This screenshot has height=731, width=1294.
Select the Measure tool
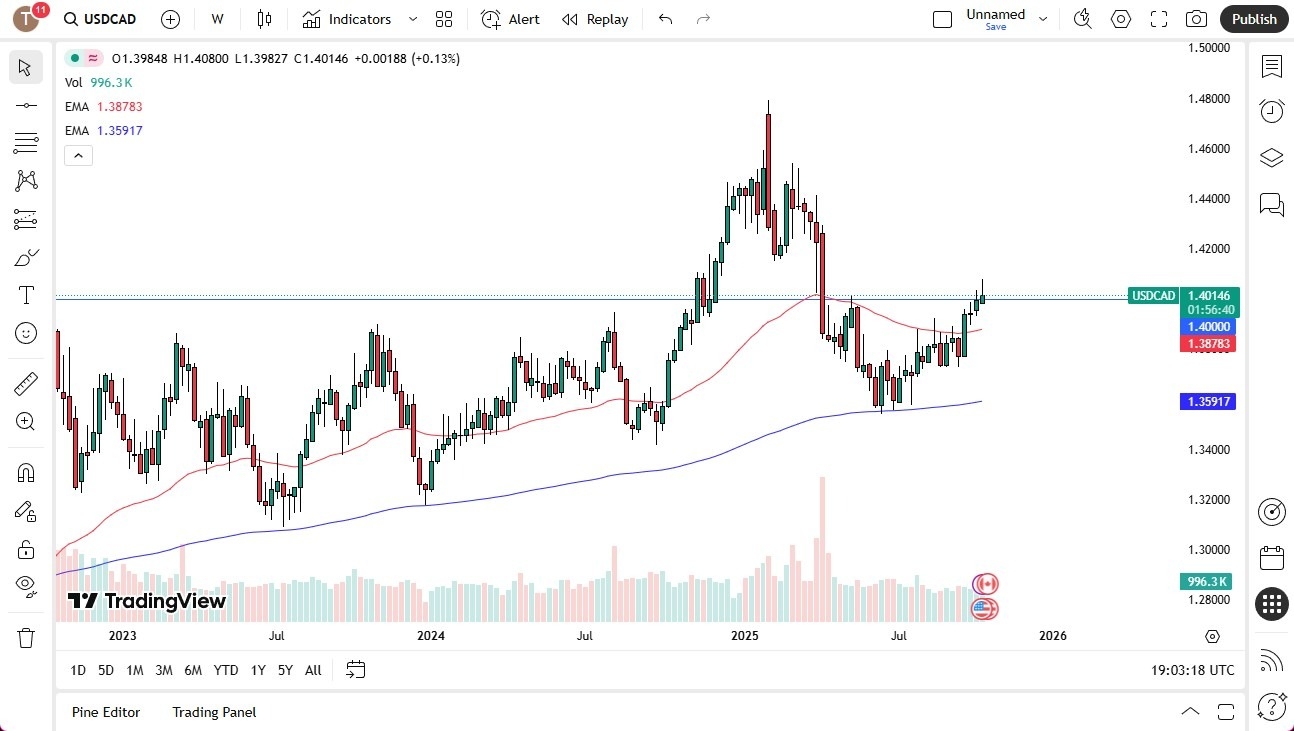pyautogui.click(x=26, y=383)
